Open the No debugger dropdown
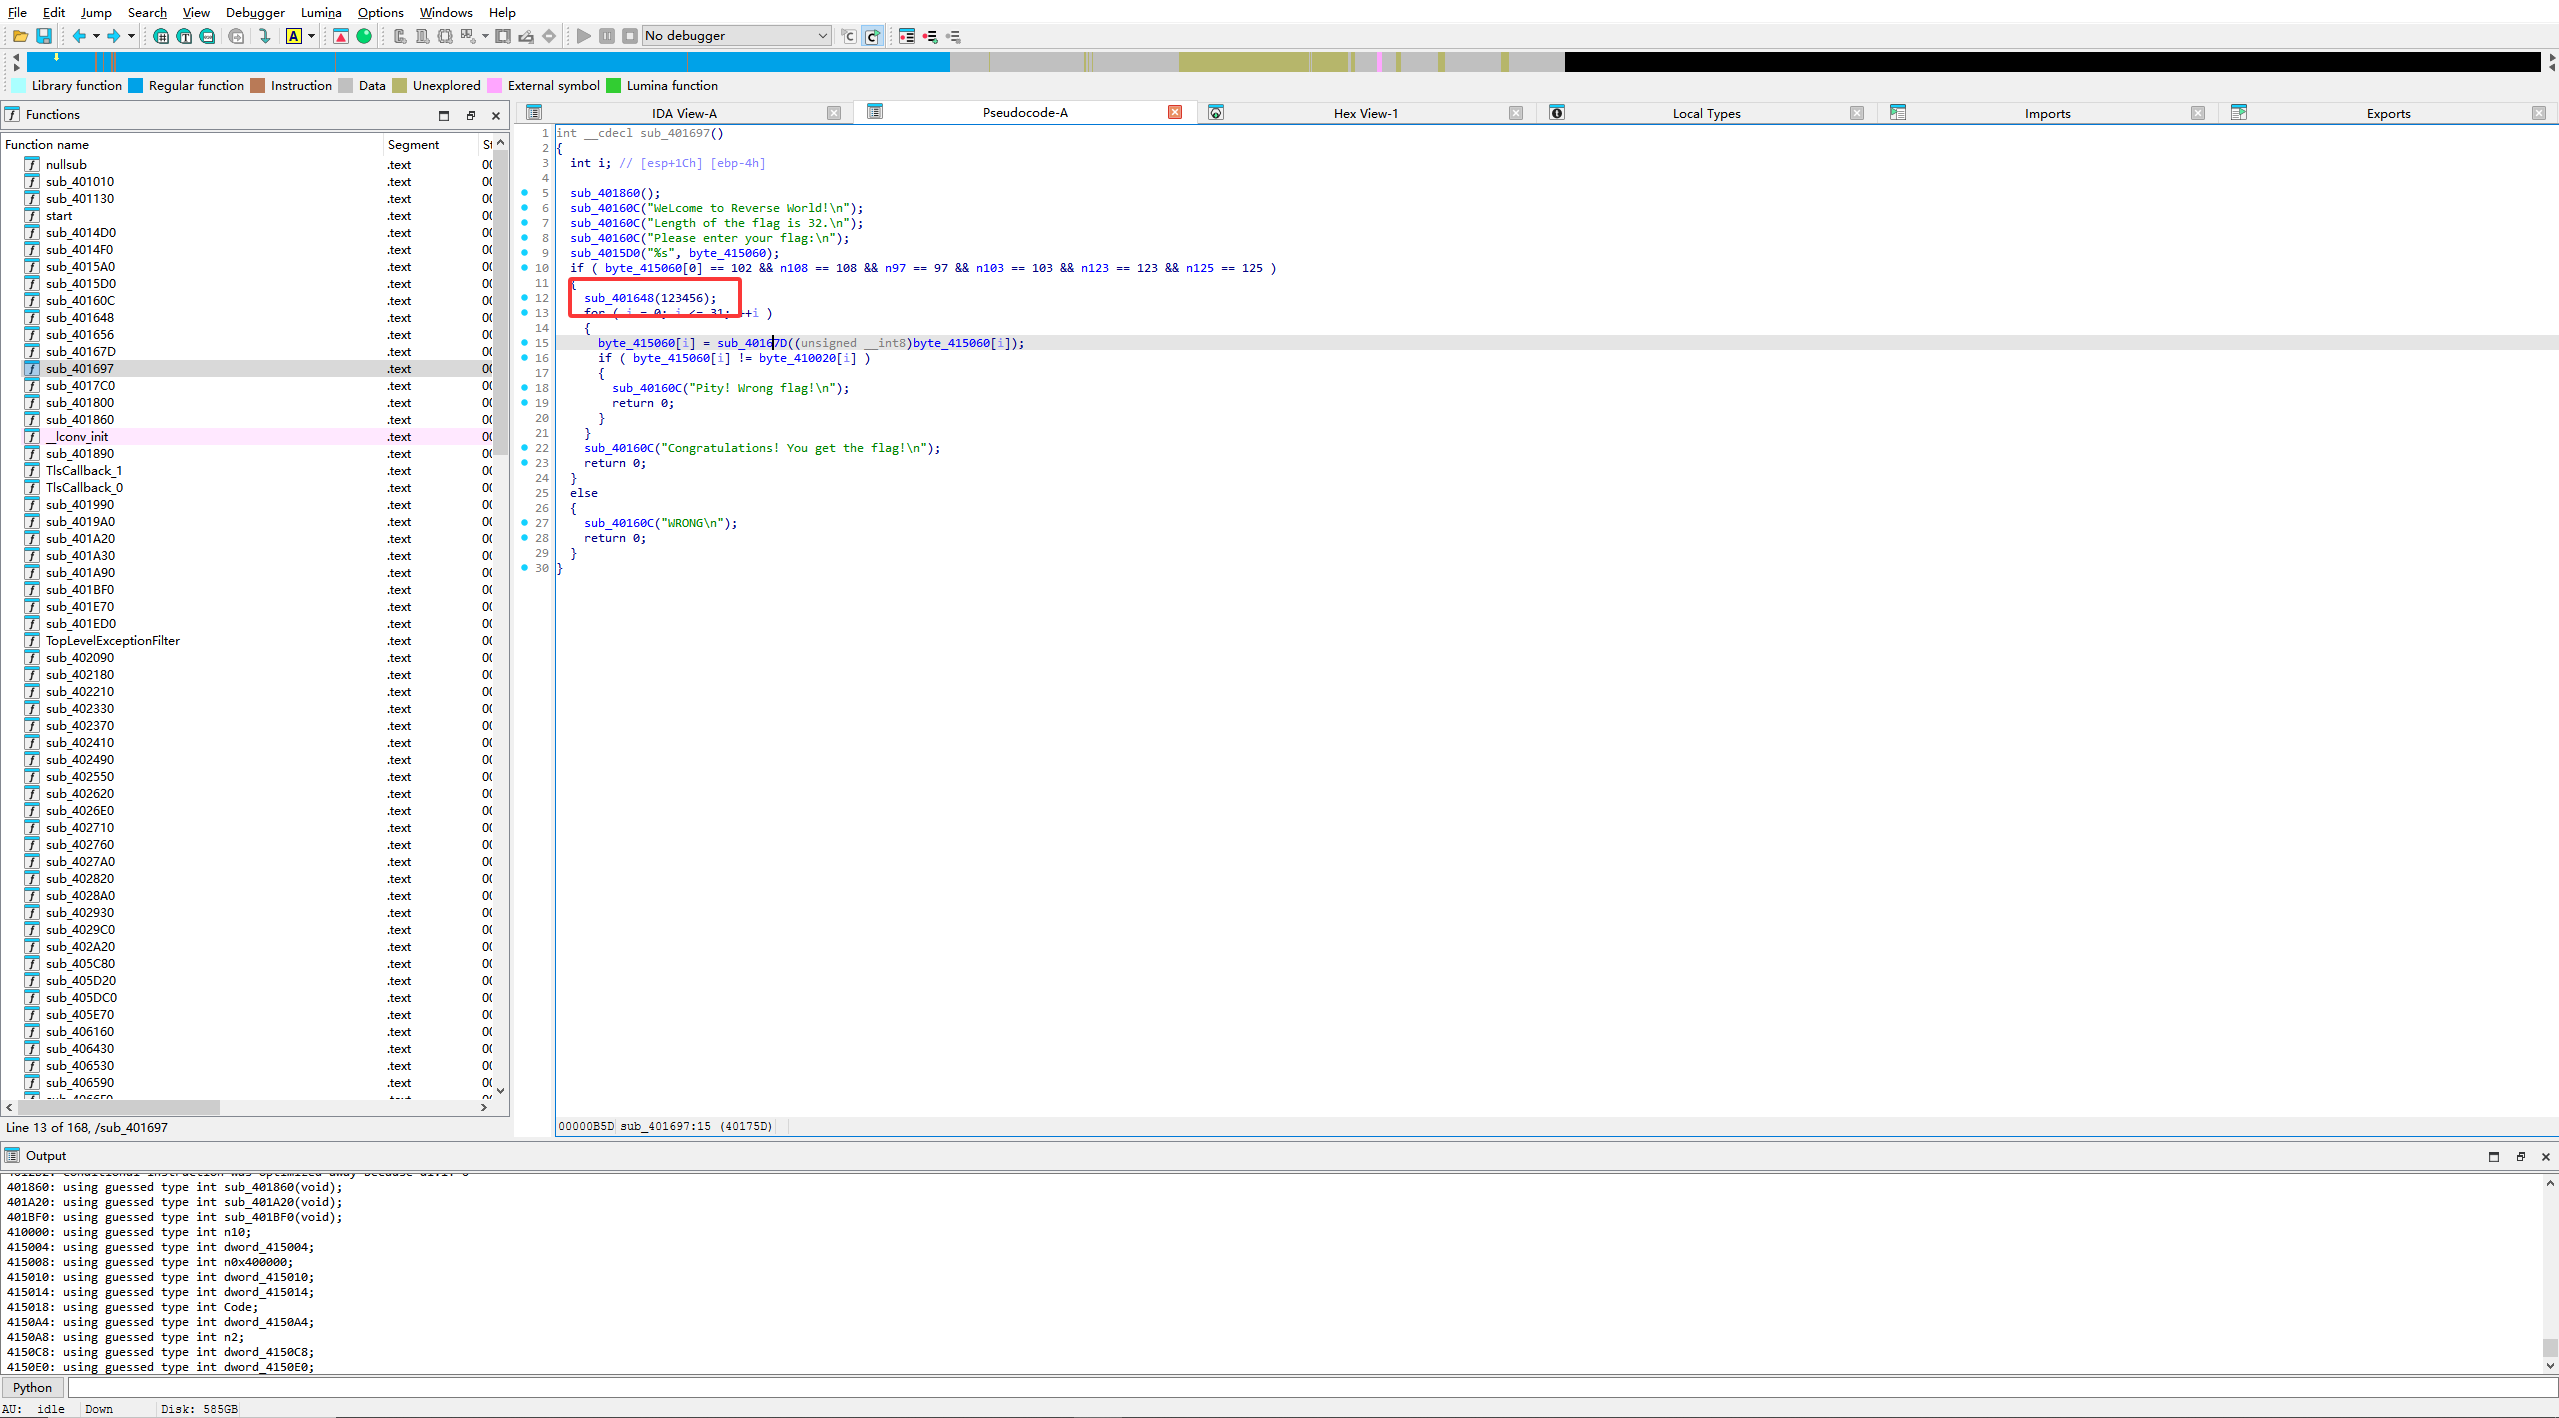 tap(736, 36)
